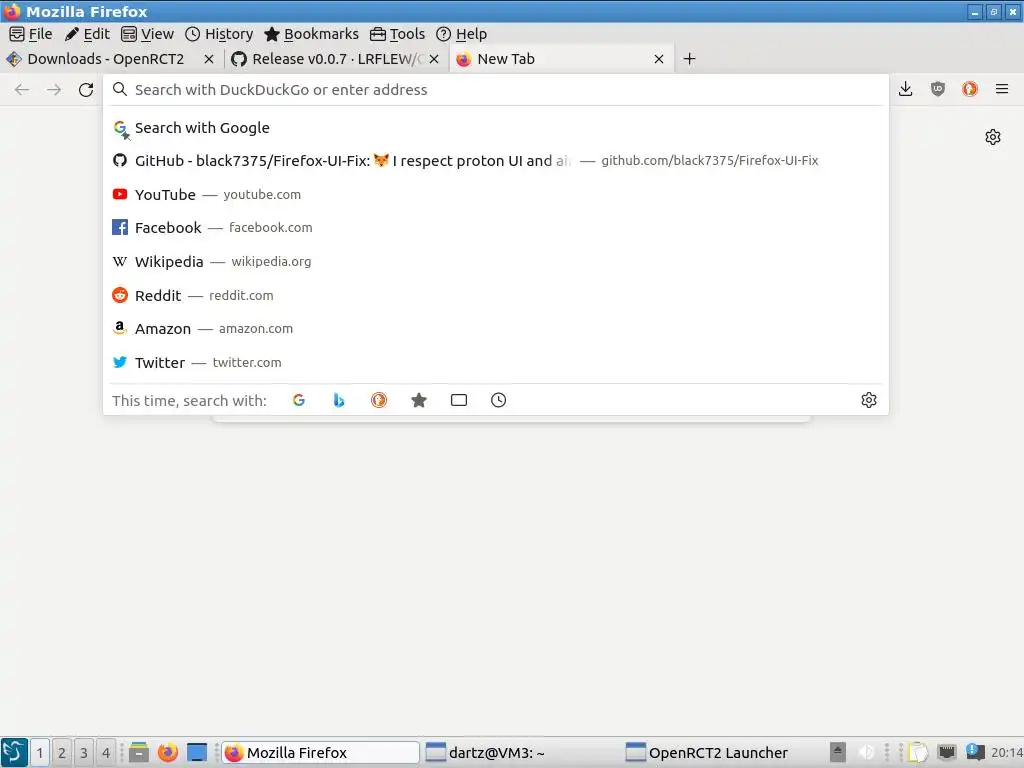Switch to workspace 4

click(106, 752)
